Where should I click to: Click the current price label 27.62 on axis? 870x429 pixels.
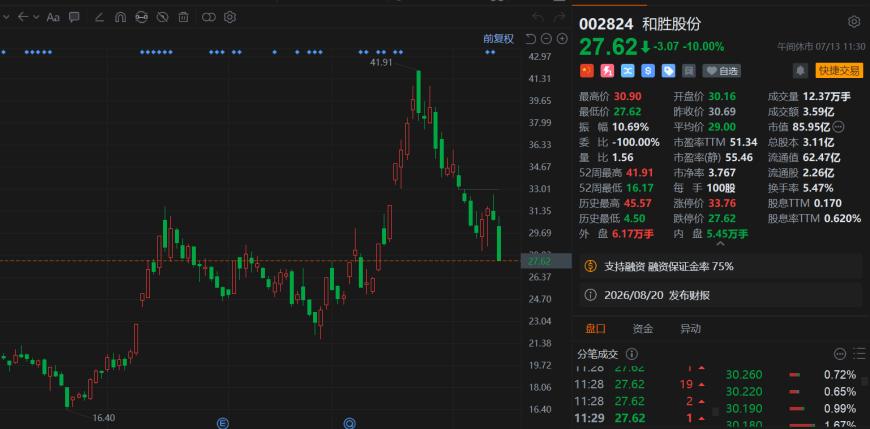point(545,261)
